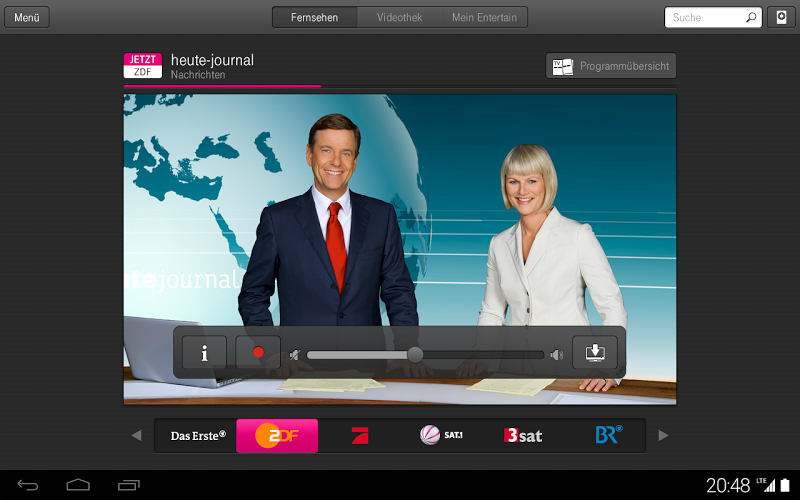Show next channels with the right arrow
Image resolution: width=800 pixels, height=500 pixels.
click(x=663, y=435)
